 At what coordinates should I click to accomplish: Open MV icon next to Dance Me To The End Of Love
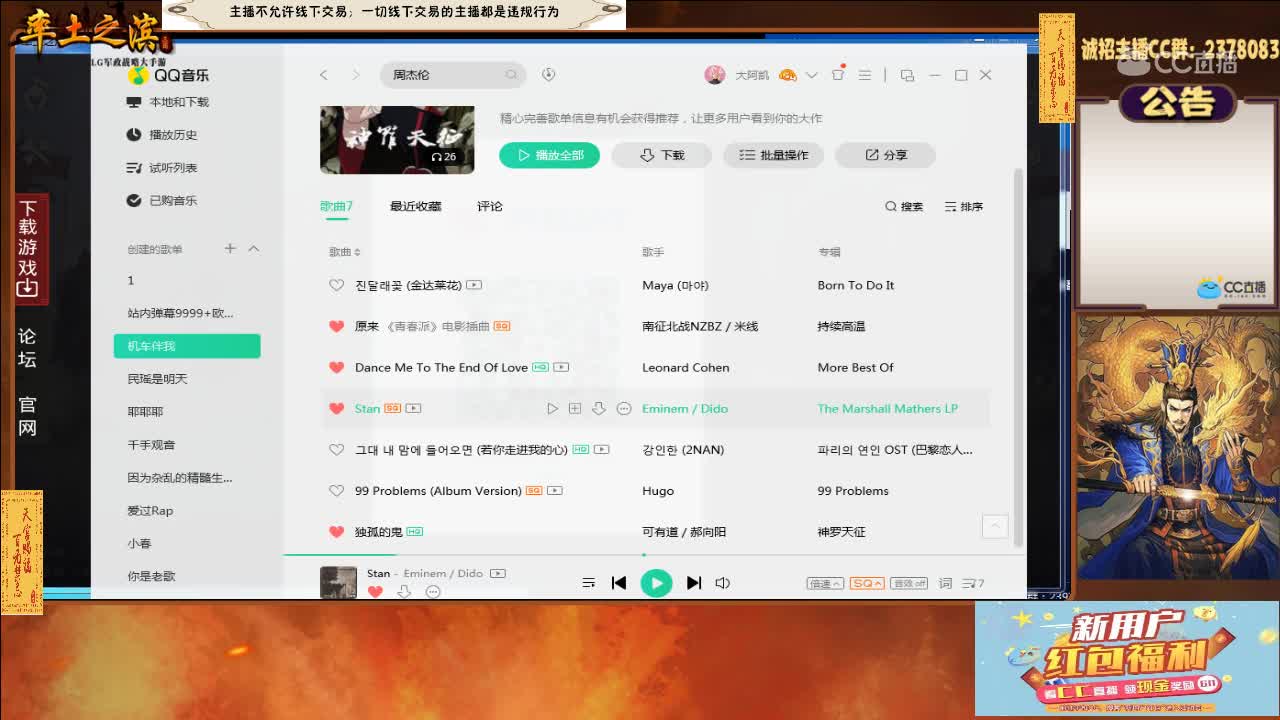pyautogui.click(x=561, y=367)
